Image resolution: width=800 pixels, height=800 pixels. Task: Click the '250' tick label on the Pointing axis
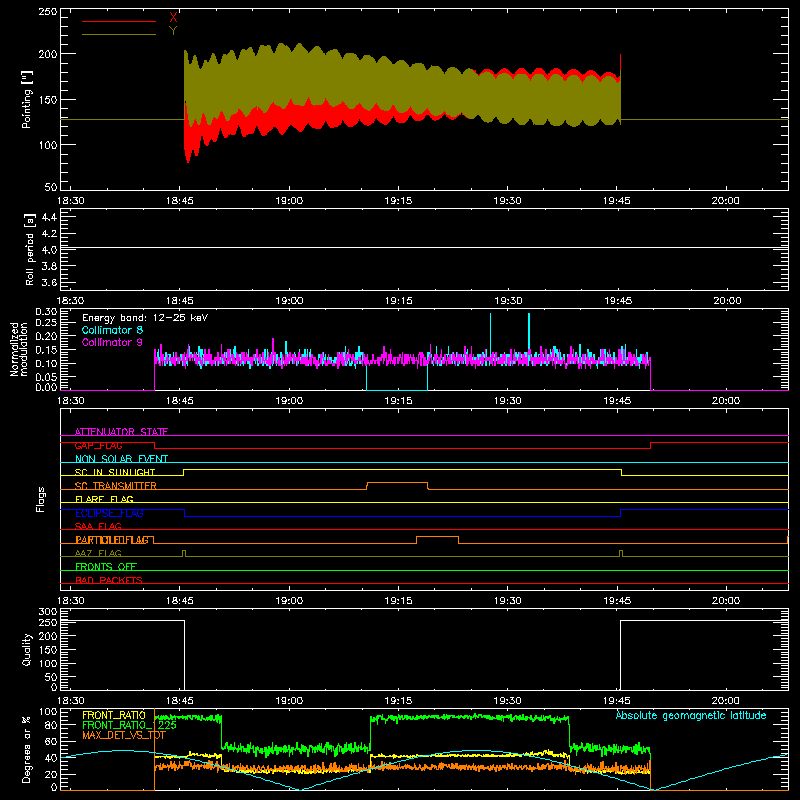(x=48, y=11)
